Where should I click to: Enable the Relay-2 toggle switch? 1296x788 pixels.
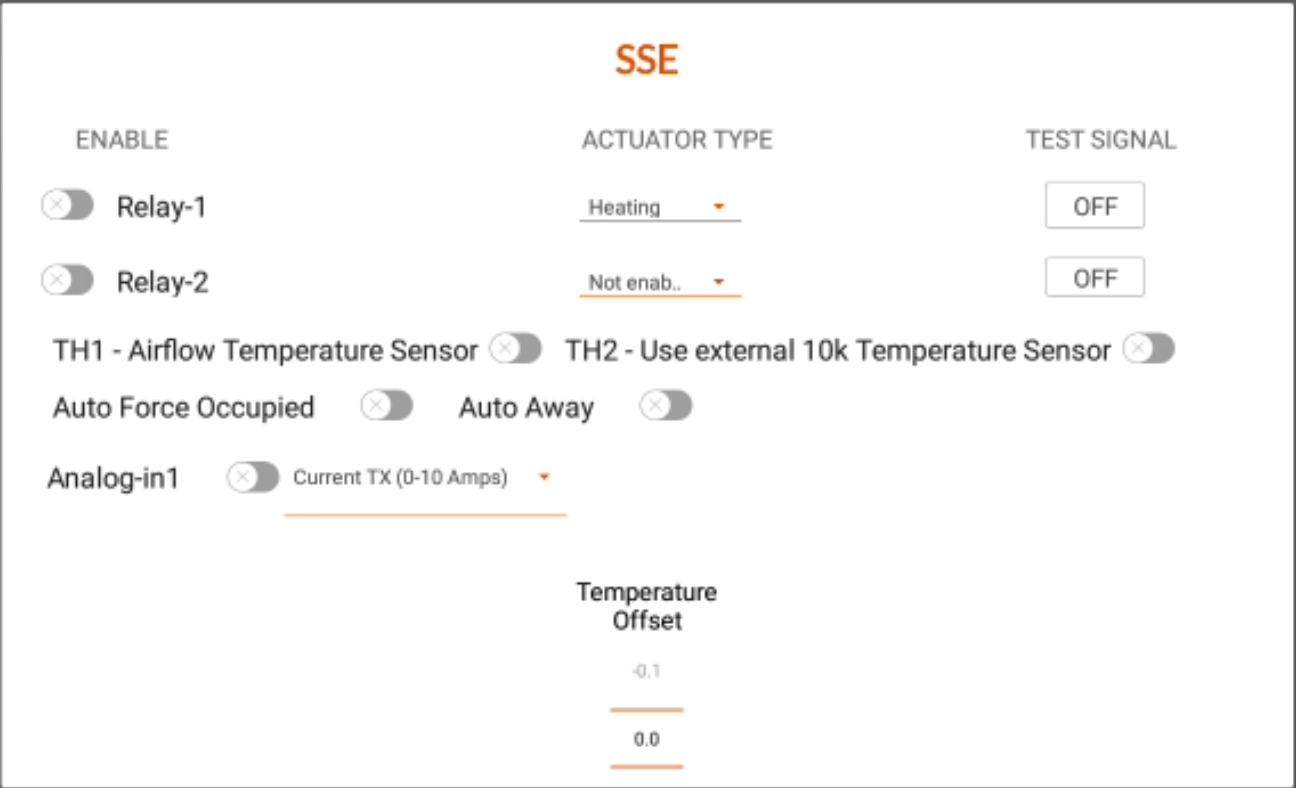point(67,281)
